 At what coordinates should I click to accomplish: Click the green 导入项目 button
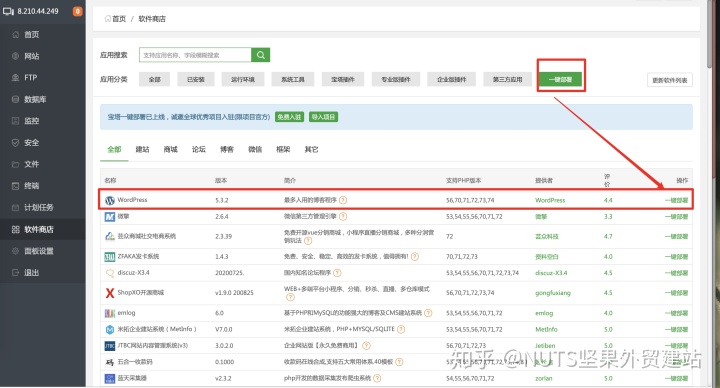[324, 117]
